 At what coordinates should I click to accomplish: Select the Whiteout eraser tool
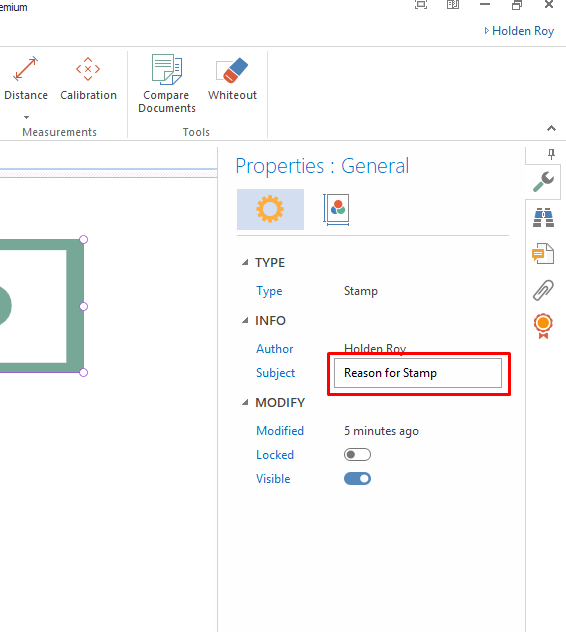click(x=232, y=78)
